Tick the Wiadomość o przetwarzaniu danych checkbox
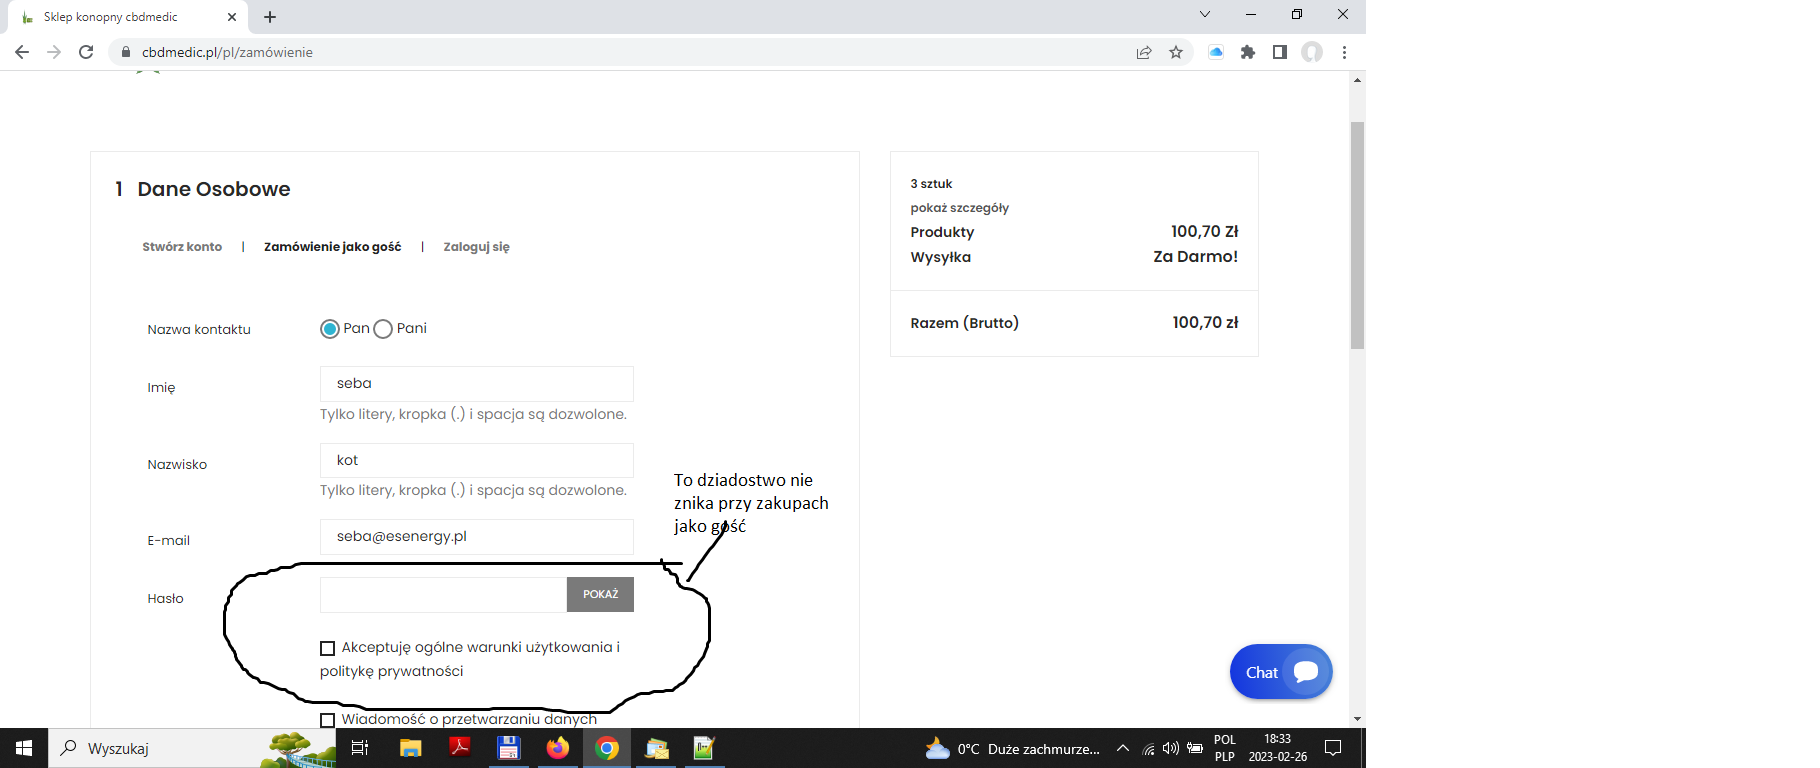The image size is (1820, 768). [x=327, y=720]
